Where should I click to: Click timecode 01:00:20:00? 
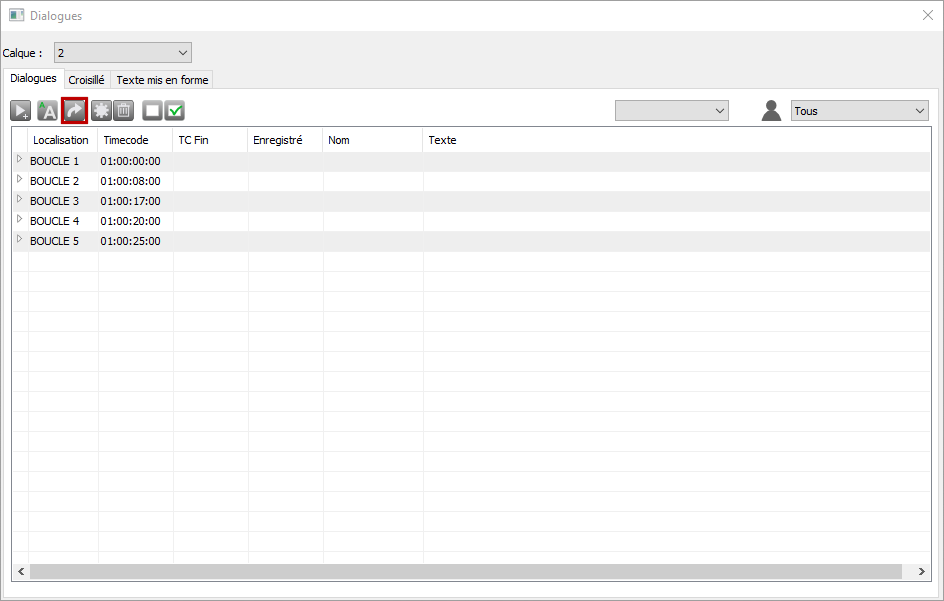[130, 220]
